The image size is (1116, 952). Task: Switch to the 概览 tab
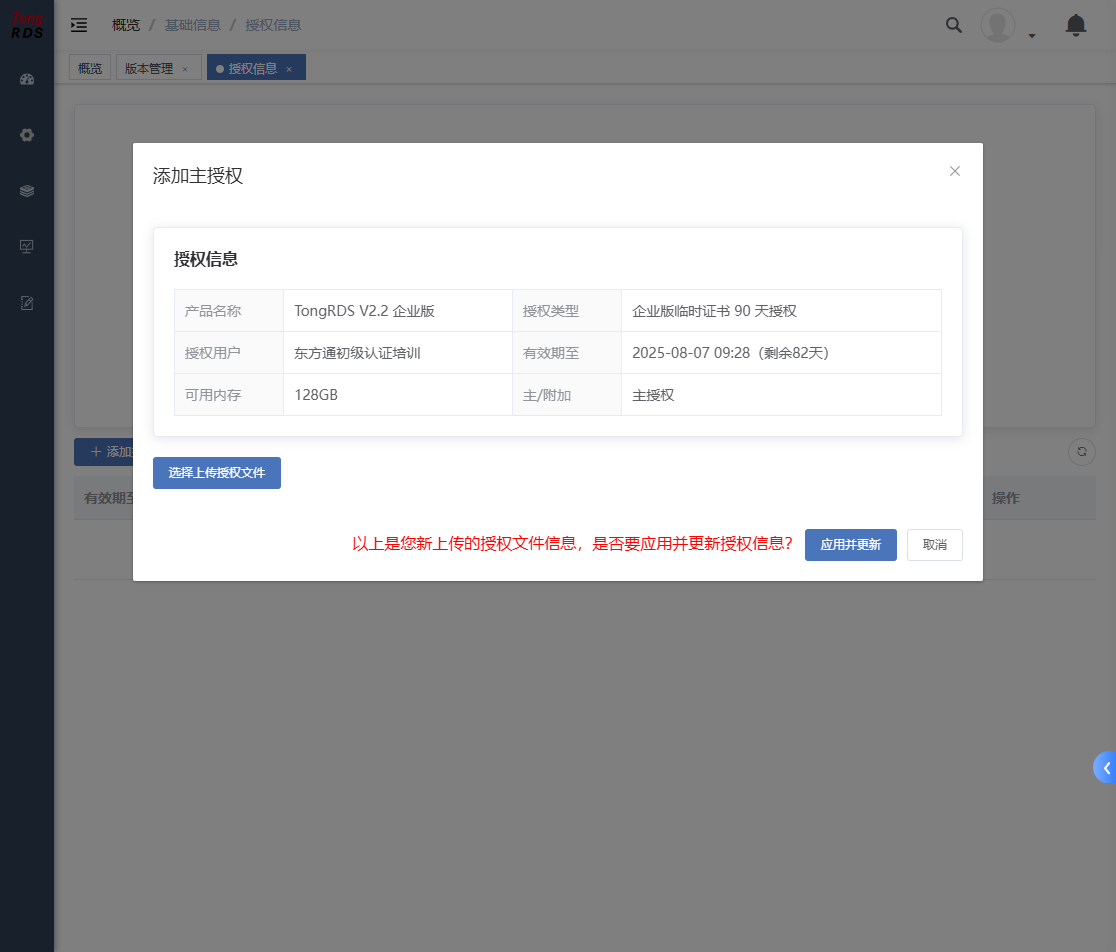tap(90, 68)
